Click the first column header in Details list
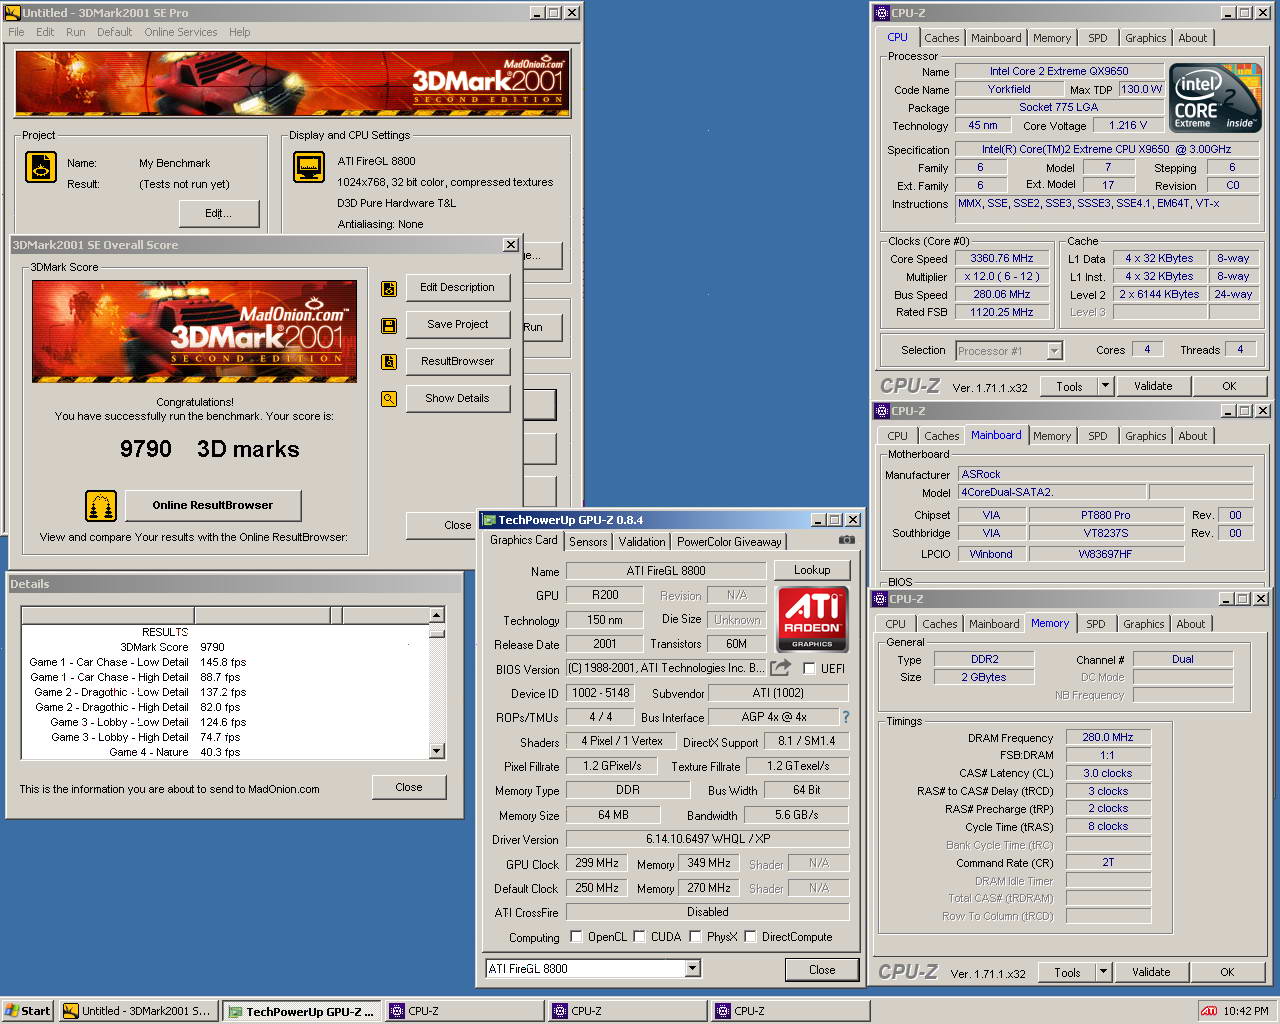1280x1024 pixels. pos(108,615)
